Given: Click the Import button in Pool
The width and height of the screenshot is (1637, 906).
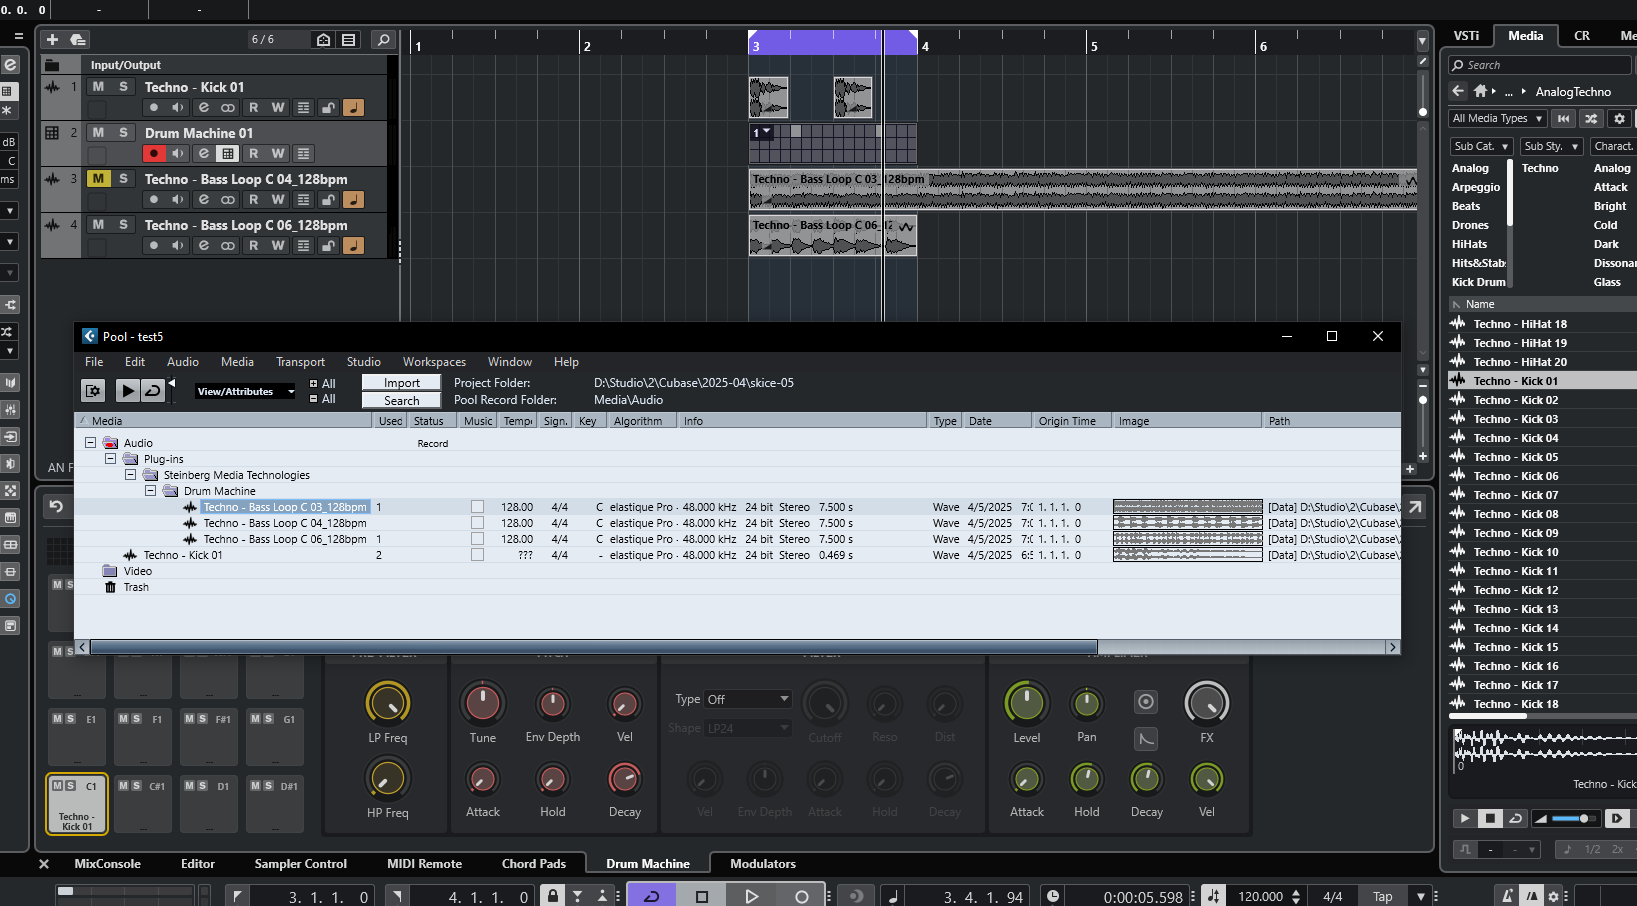Looking at the screenshot, I should tap(401, 383).
